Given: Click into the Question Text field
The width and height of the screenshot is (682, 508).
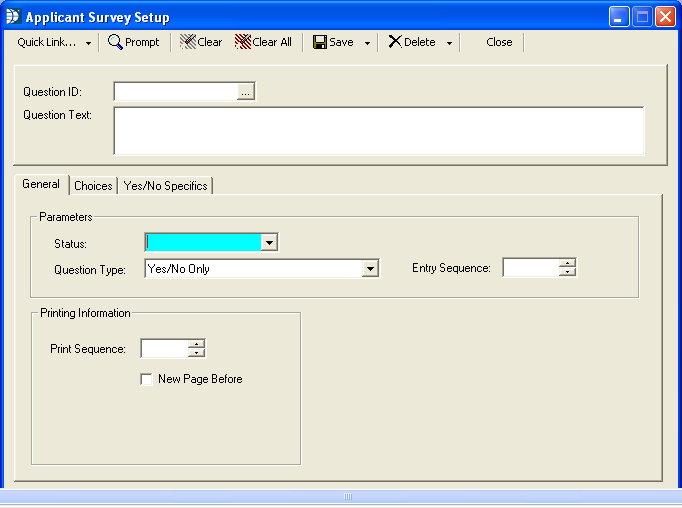Looking at the screenshot, I should tap(378, 130).
